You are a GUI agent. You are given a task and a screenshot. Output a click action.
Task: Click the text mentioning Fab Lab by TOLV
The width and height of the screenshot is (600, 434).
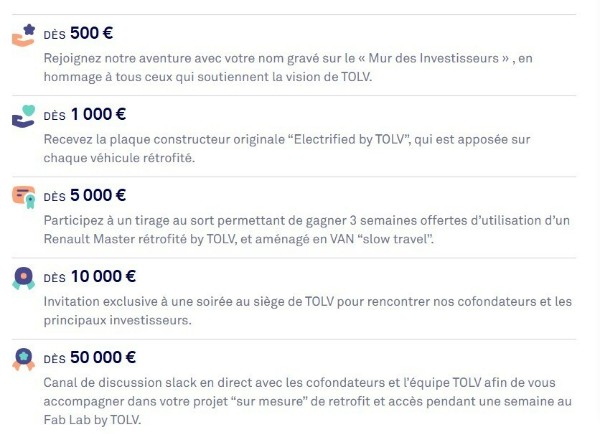tap(92, 420)
